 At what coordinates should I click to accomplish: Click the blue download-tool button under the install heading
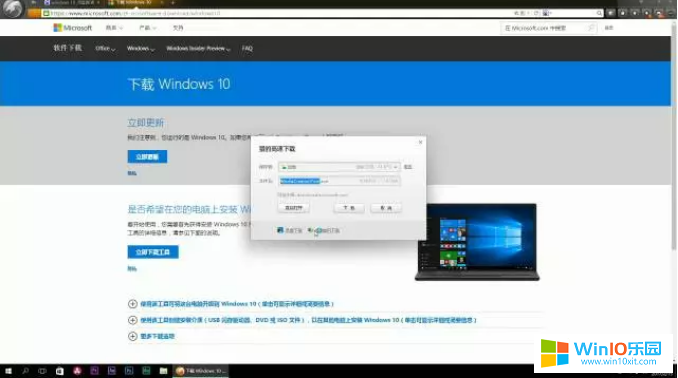click(153, 252)
